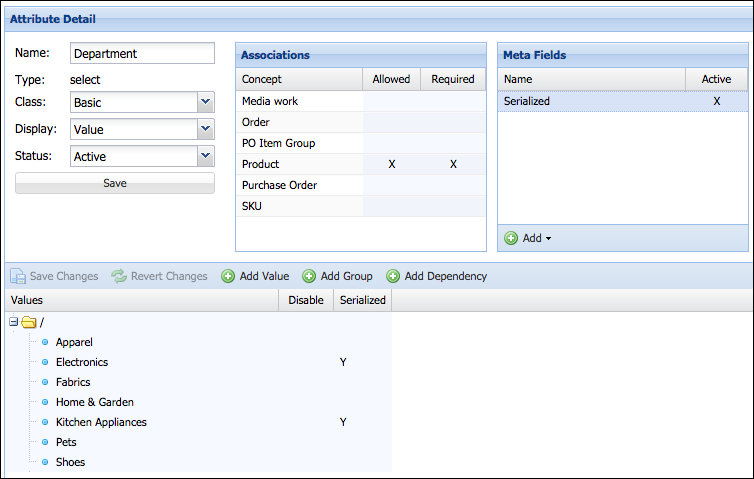
Task: Click Add Group in the toolbar
Action: [338, 276]
